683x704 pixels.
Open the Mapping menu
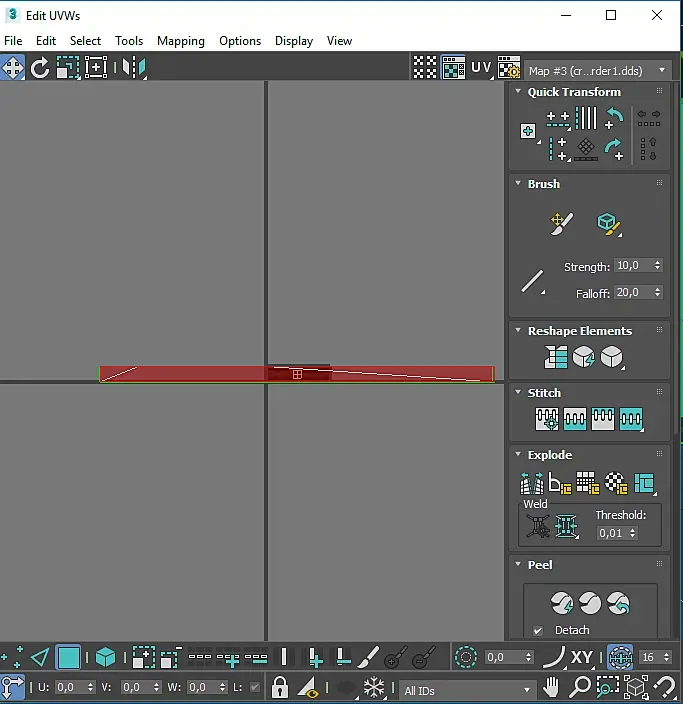tap(180, 41)
